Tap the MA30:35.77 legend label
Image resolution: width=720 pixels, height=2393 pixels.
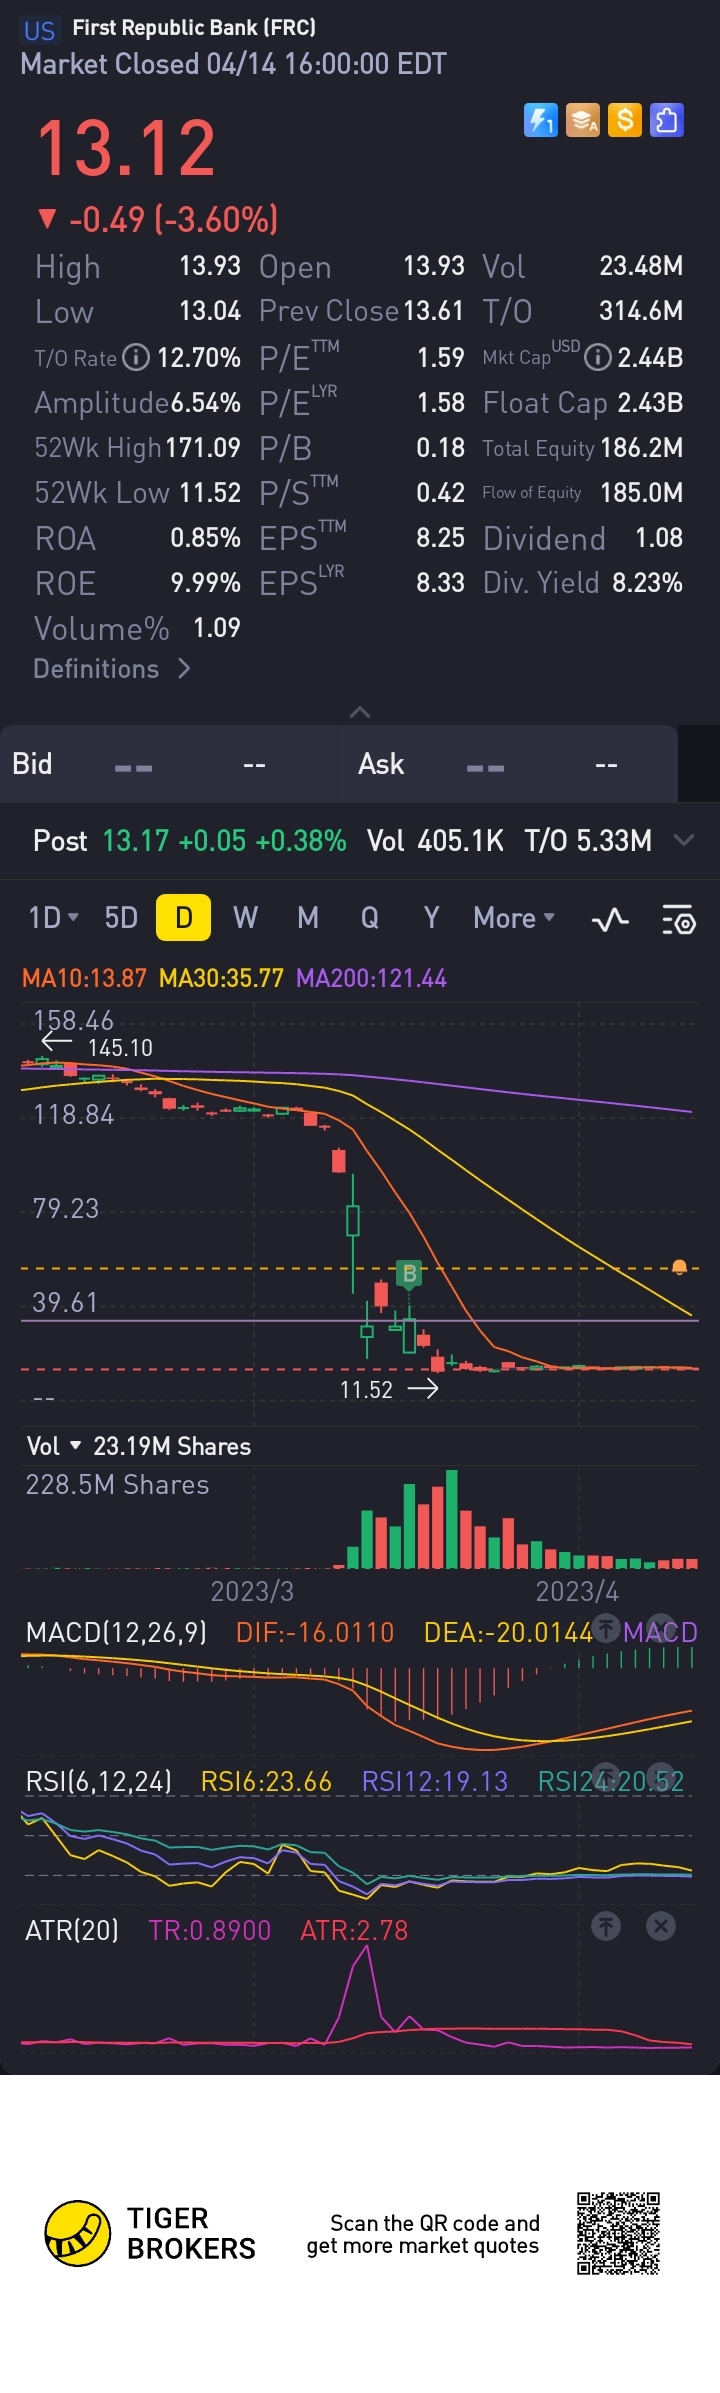coord(222,978)
